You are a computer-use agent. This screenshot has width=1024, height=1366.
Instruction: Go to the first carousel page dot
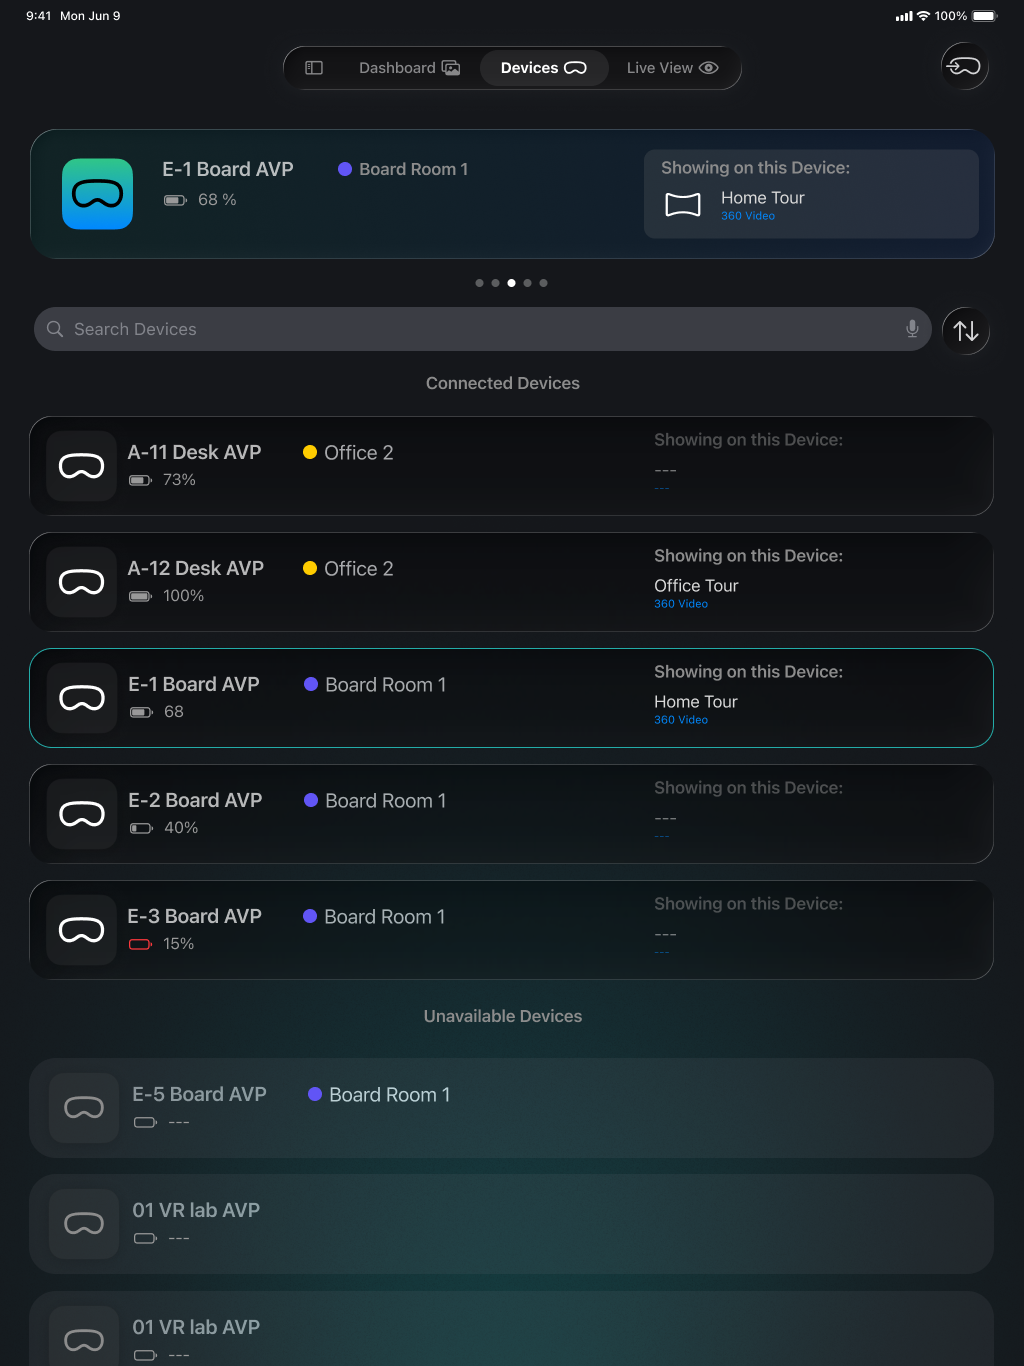(x=479, y=283)
